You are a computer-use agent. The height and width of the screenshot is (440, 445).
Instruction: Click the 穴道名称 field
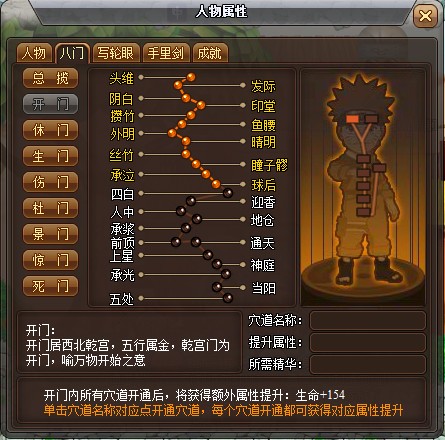368,321
